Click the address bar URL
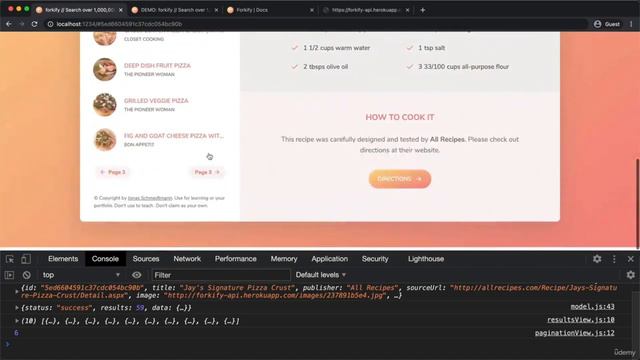The height and width of the screenshot is (360, 640). 119,24
